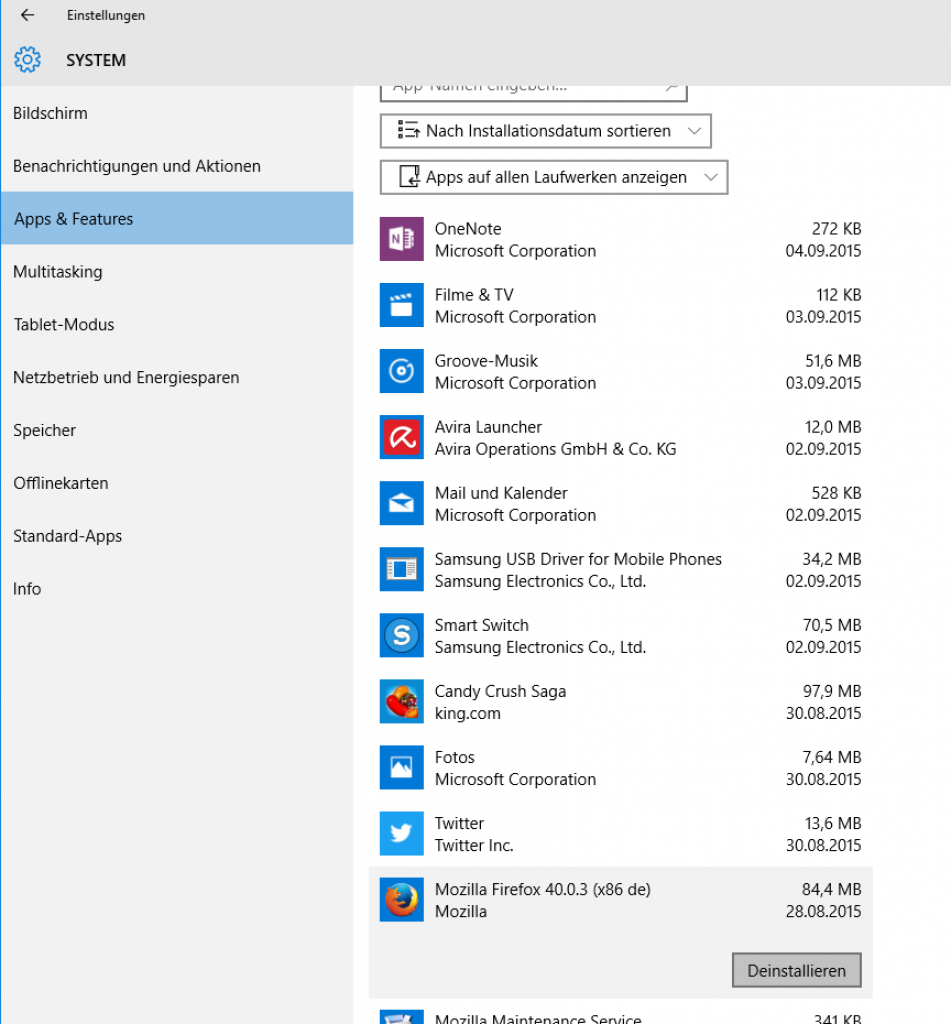951x1024 pixels.
Task: Click the king.com publisher text
Action: point(468,713)
